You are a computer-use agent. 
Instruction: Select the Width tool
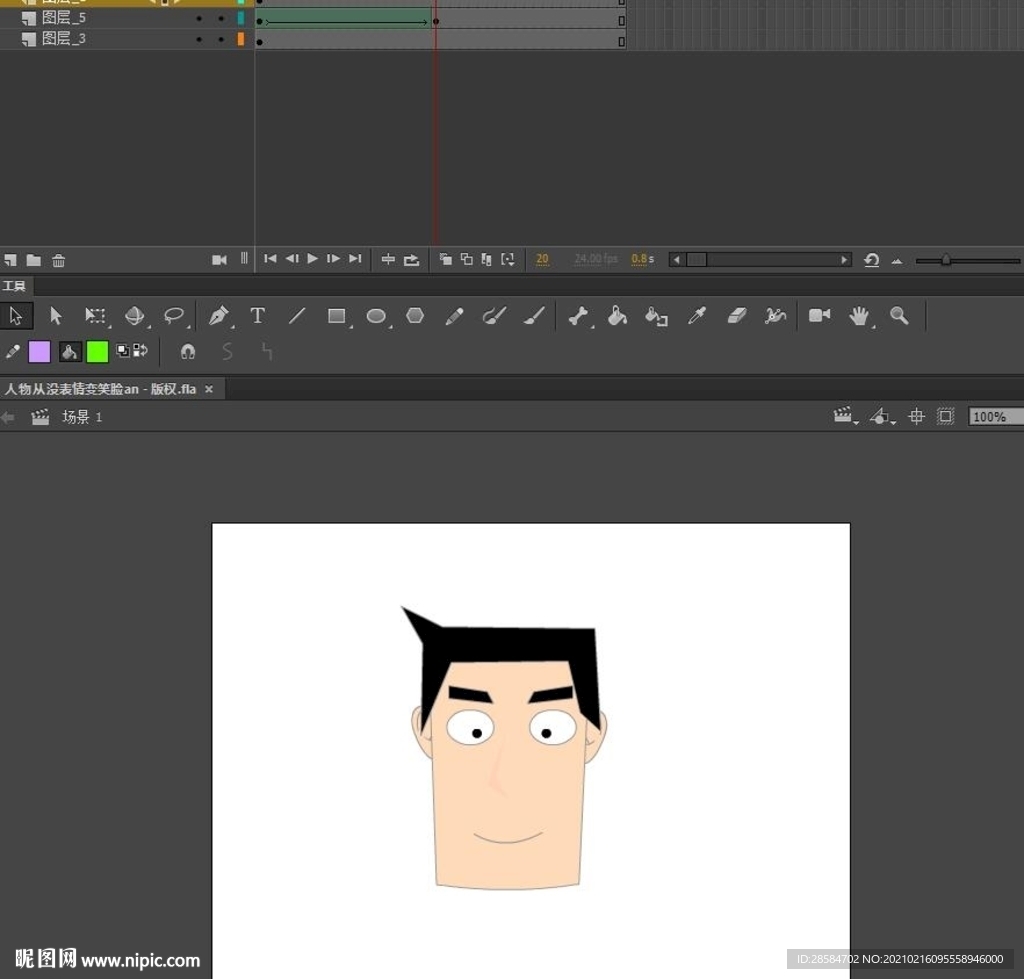tap(775, 316)
